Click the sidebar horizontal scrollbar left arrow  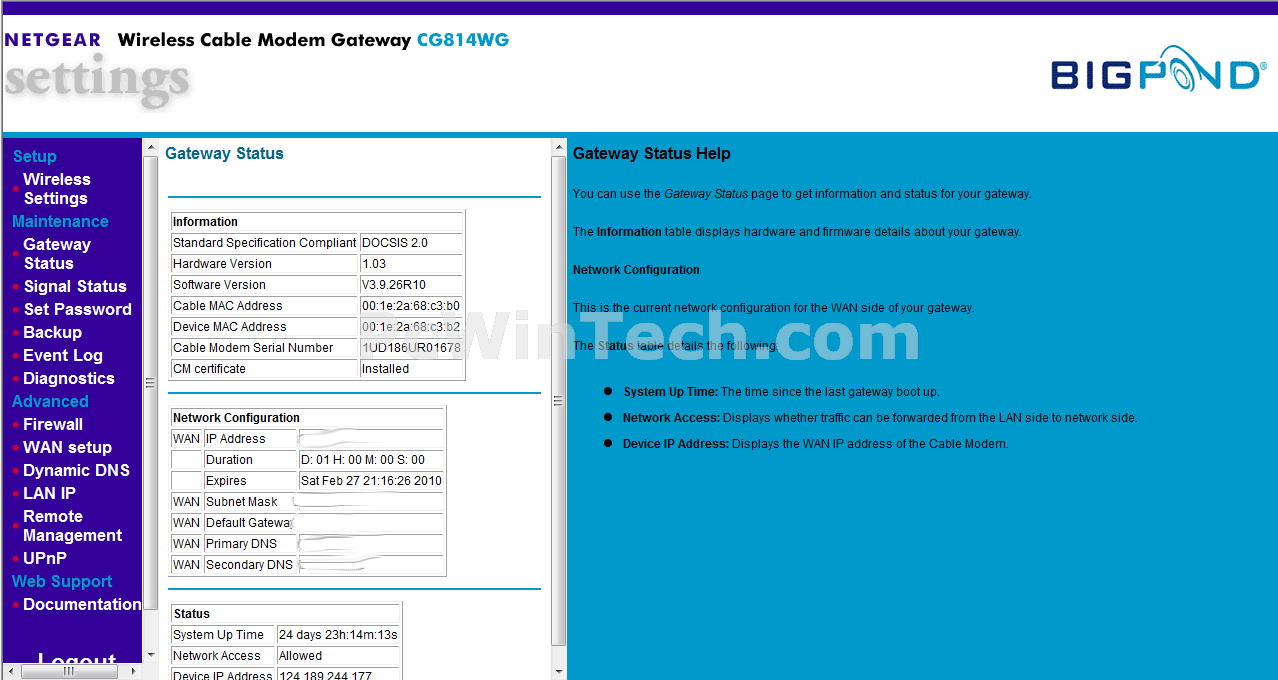pyautogui.click(x=12, y=672)
